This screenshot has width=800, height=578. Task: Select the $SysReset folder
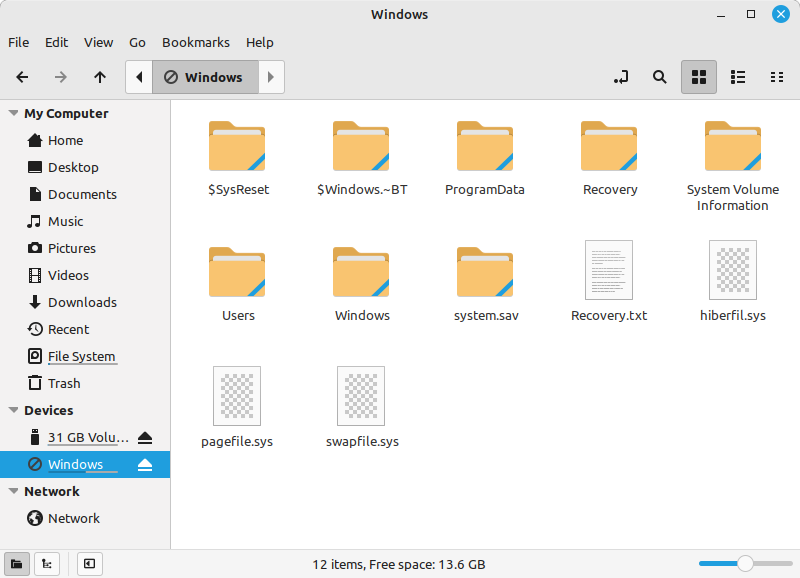click(x=237, y=159)
